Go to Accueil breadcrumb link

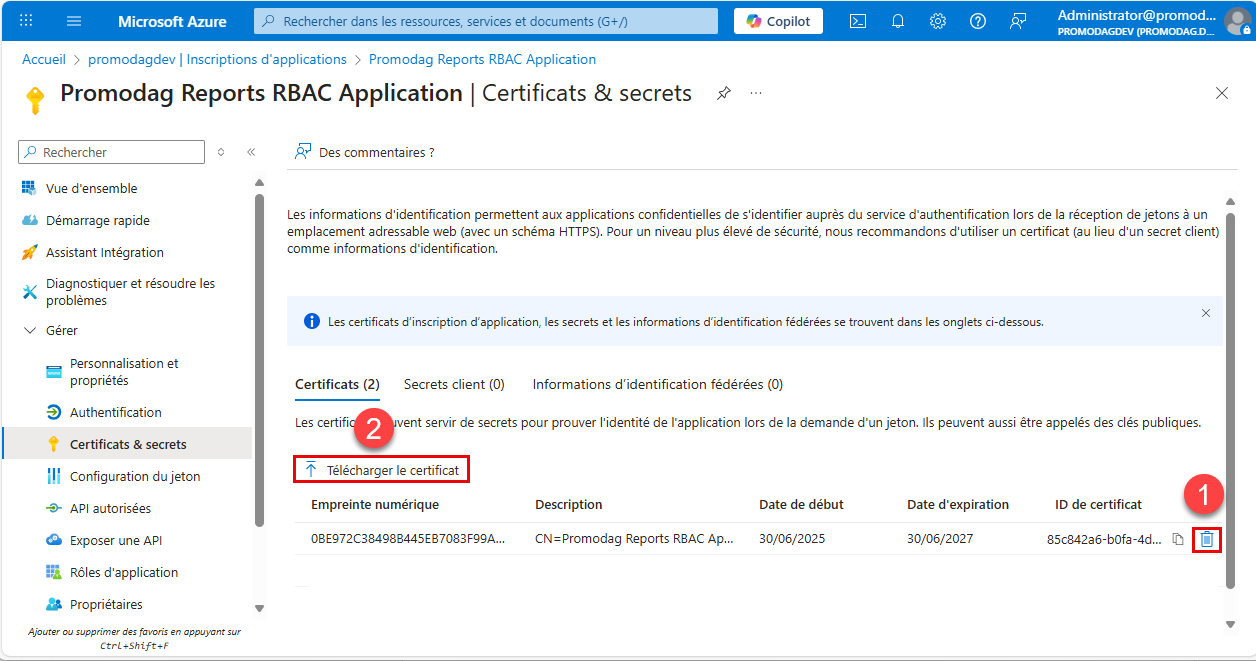(44, 59)
